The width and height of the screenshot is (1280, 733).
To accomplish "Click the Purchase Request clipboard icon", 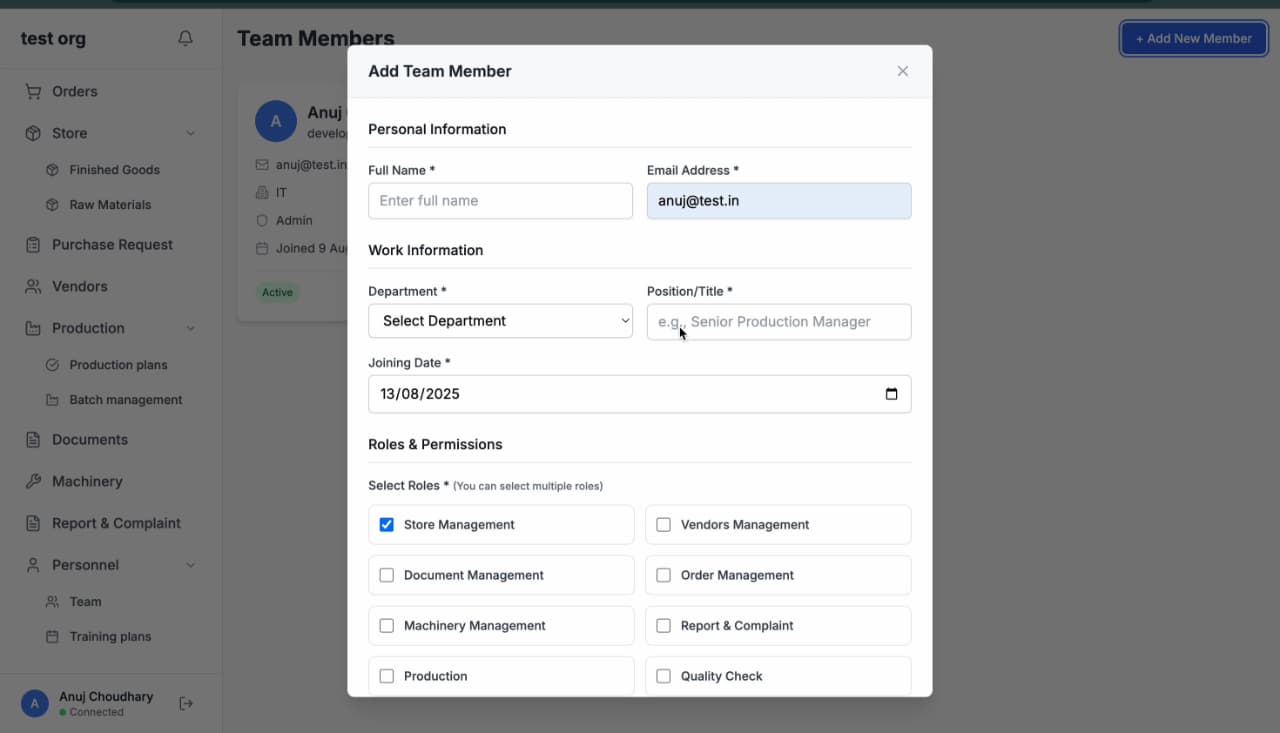I will pos(33,245).
